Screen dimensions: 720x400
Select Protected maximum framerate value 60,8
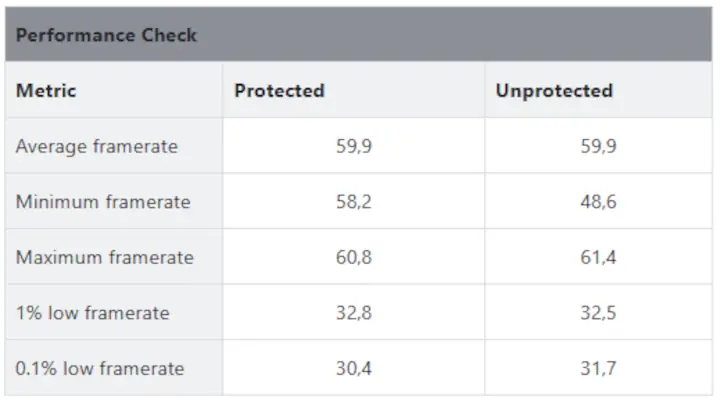click(354, 257)
